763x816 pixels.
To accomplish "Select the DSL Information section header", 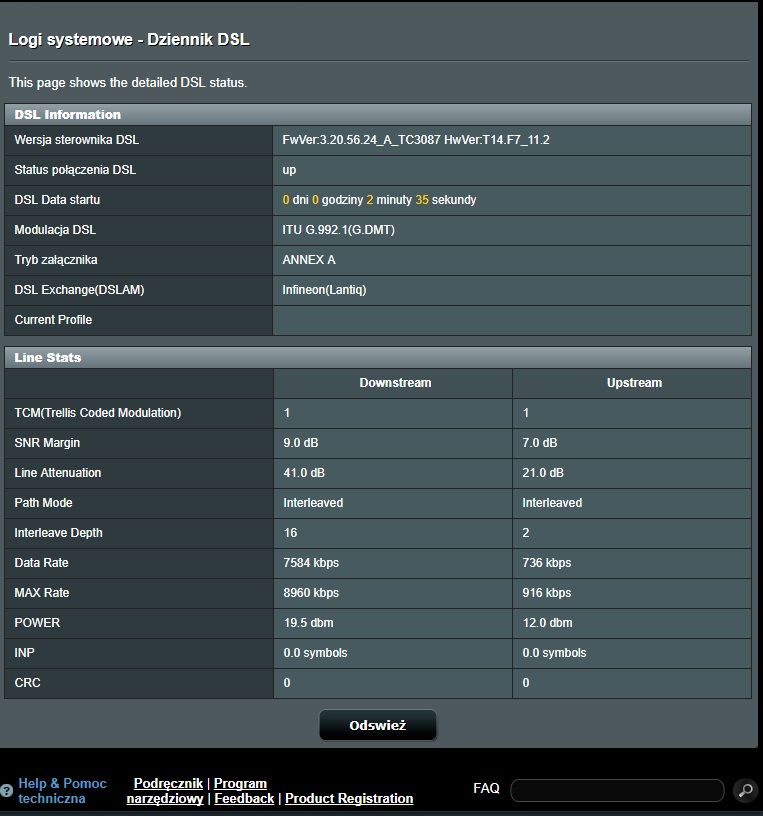I will pos(68,115).
